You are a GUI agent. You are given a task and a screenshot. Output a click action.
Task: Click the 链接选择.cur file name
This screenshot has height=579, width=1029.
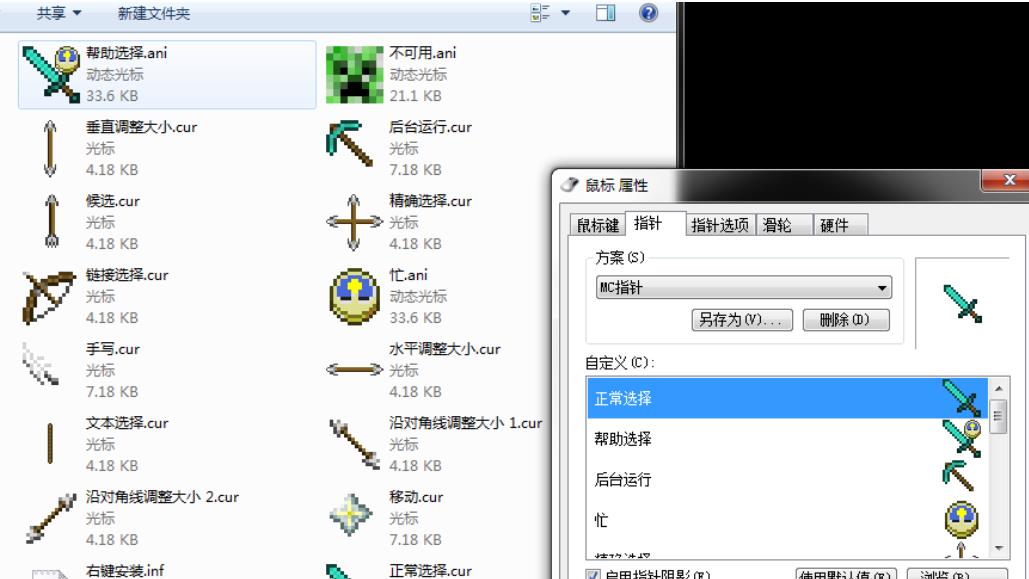click(127, 275)
